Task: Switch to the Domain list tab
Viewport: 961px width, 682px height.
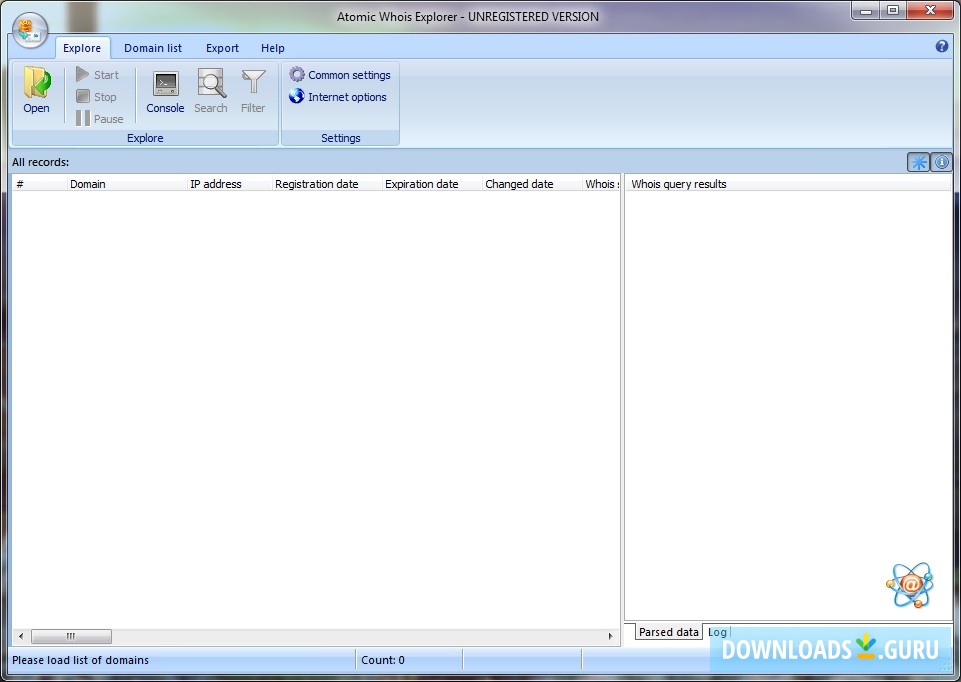Action: [x=152, y=47]
